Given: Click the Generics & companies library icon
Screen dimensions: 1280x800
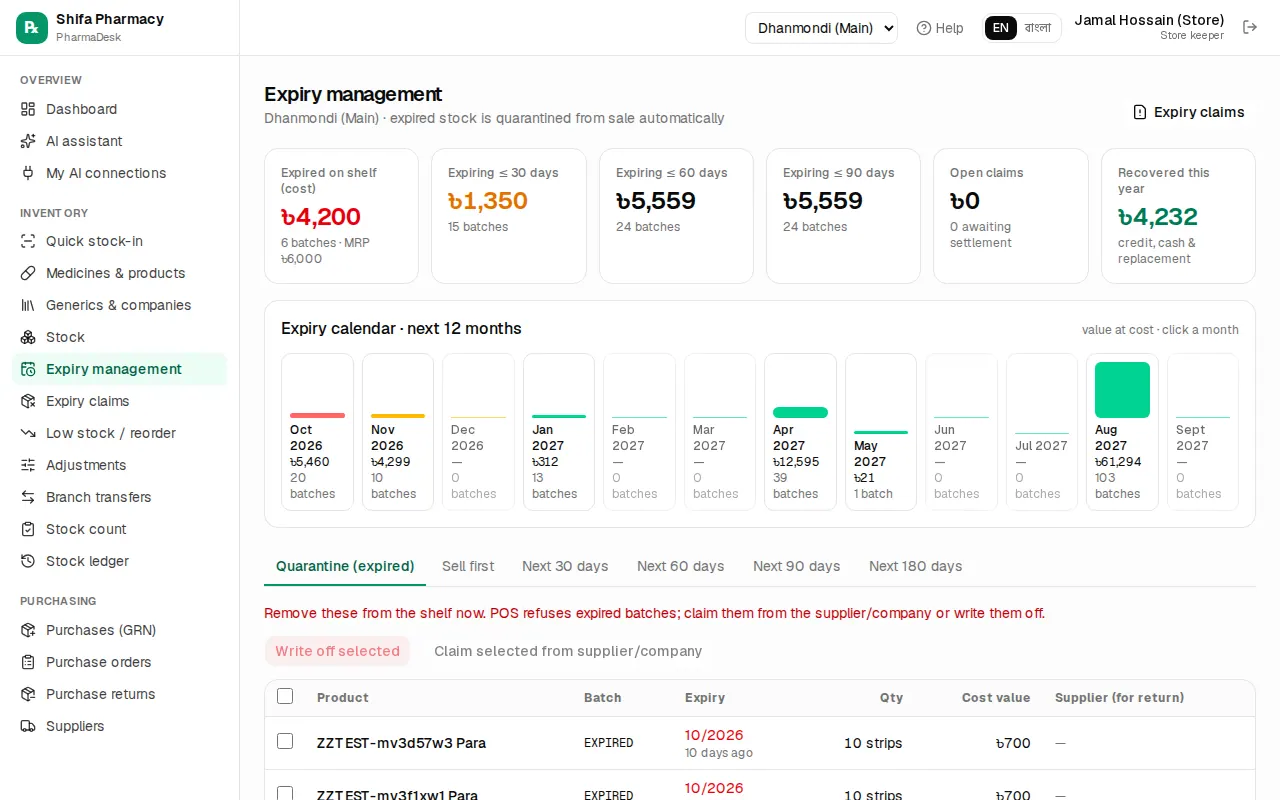Looking at the screenshot, I should click(x=28, y=305).
